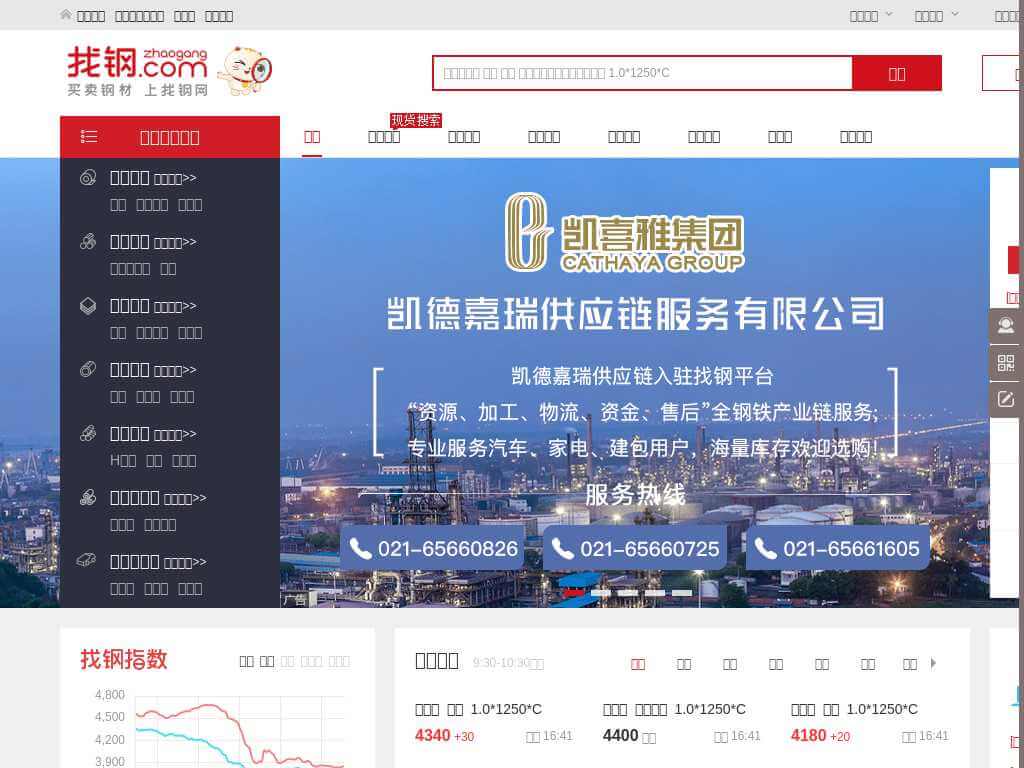Select the sixth sidebar category icon
This screenshot has height=768, width=1024.
click(x=88, y=498)
